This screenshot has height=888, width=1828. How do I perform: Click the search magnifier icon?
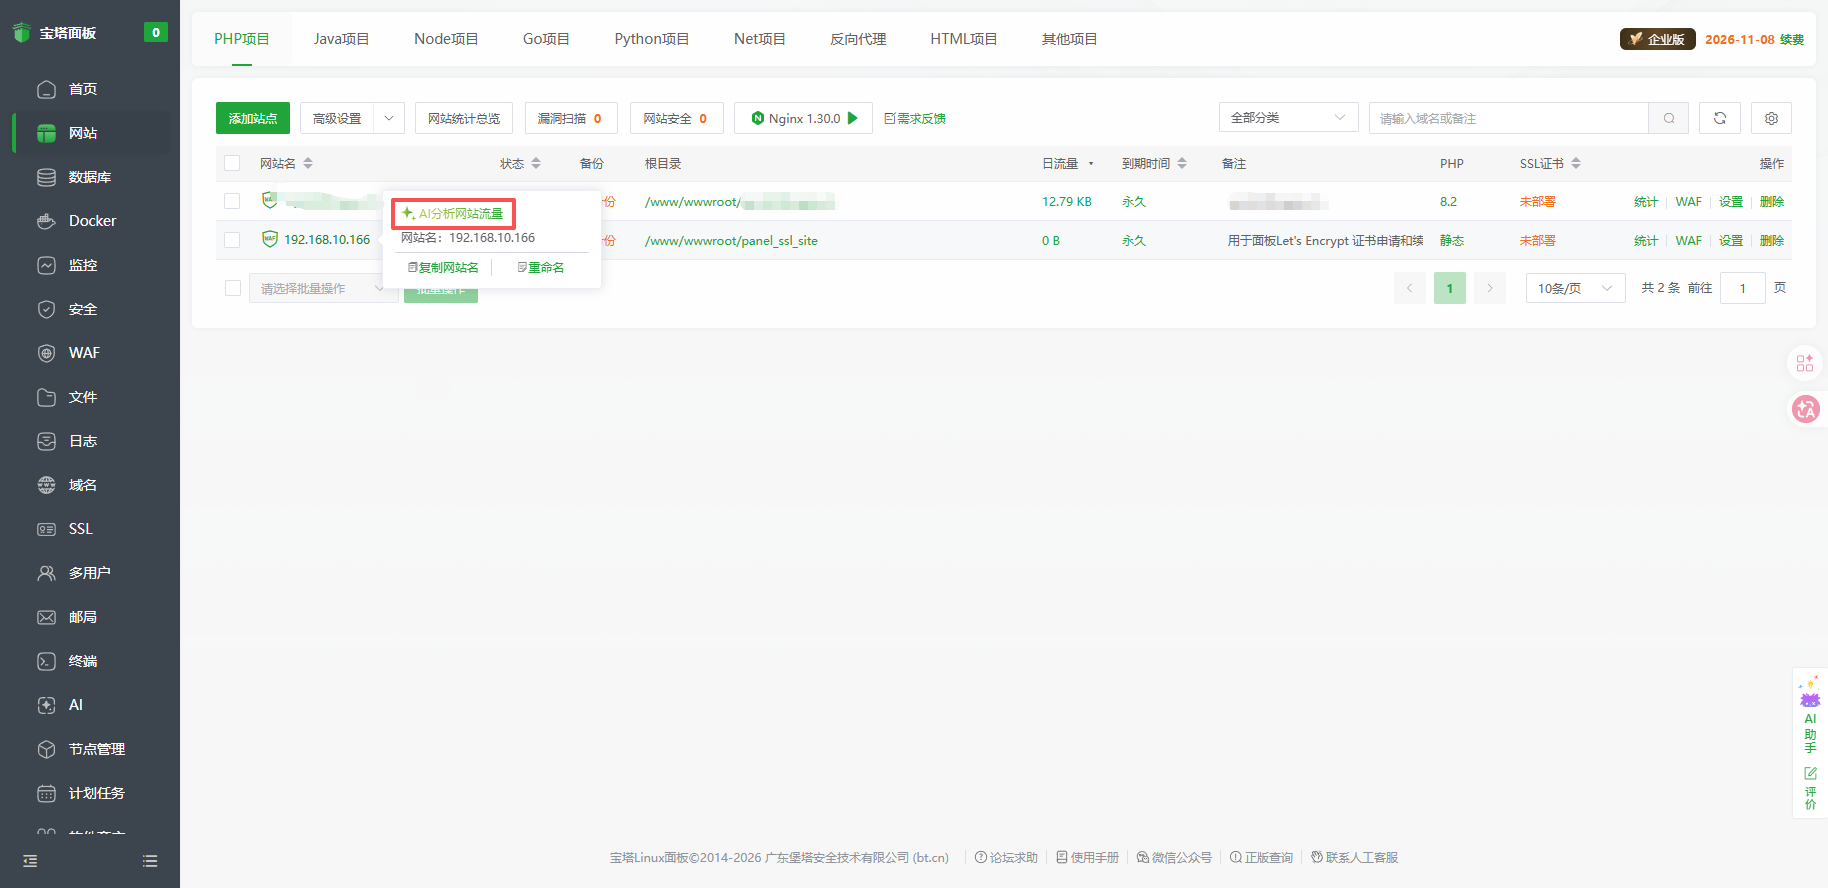click(1669, 118)
